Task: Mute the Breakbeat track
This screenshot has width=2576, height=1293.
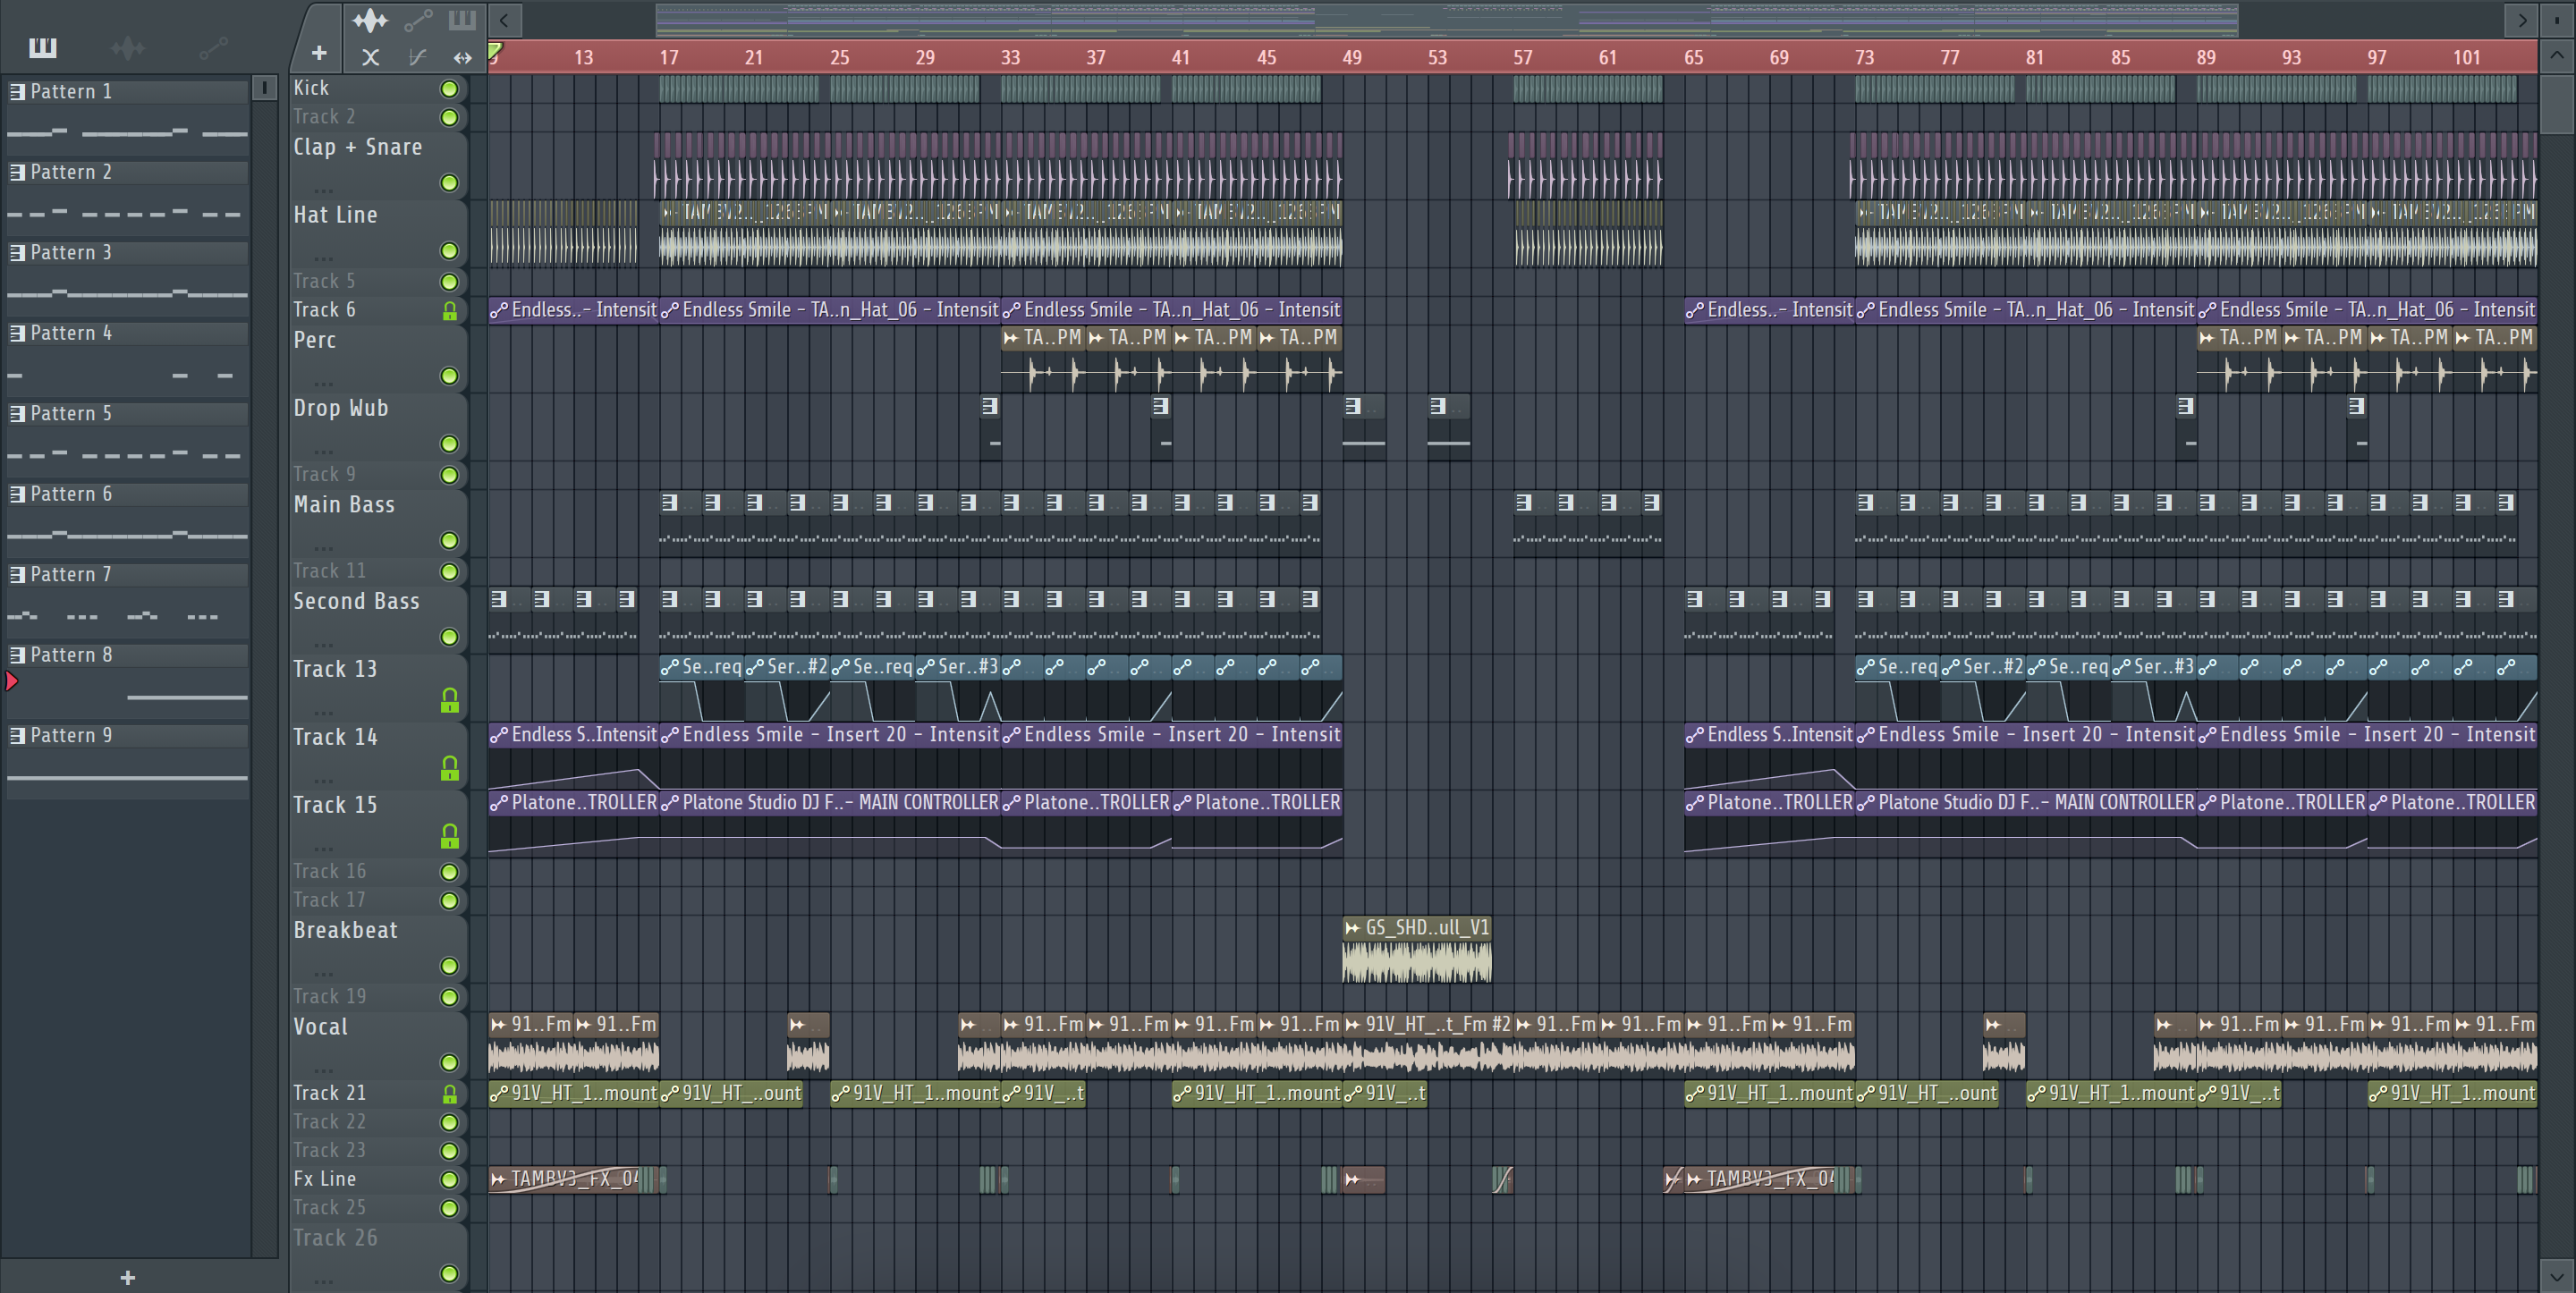Action: point(450,966)
